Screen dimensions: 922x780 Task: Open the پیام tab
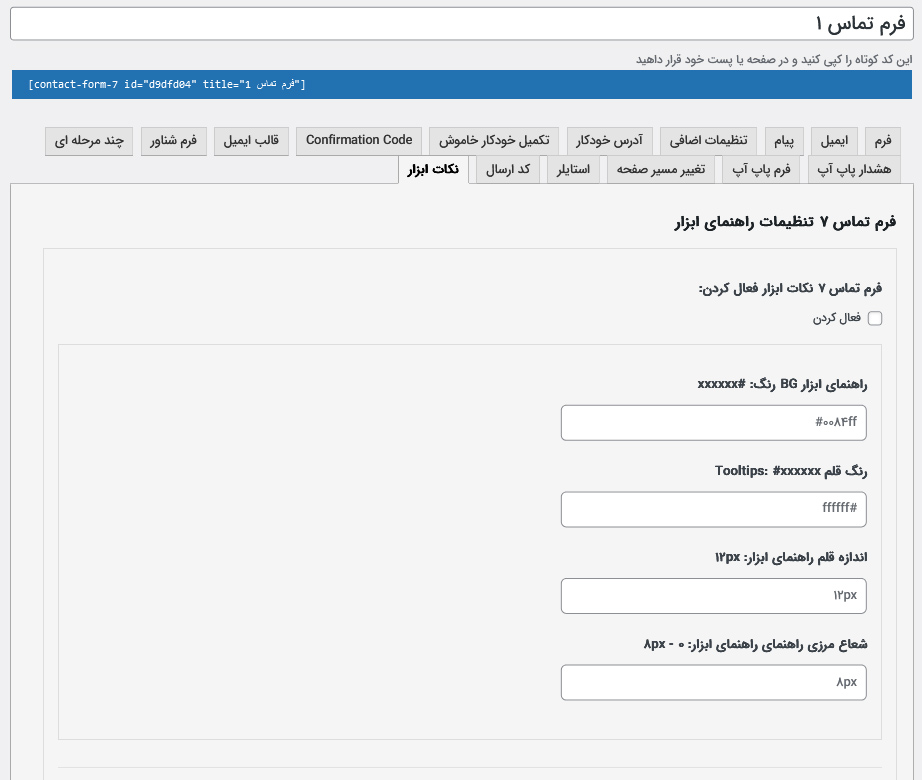(784, 141)
